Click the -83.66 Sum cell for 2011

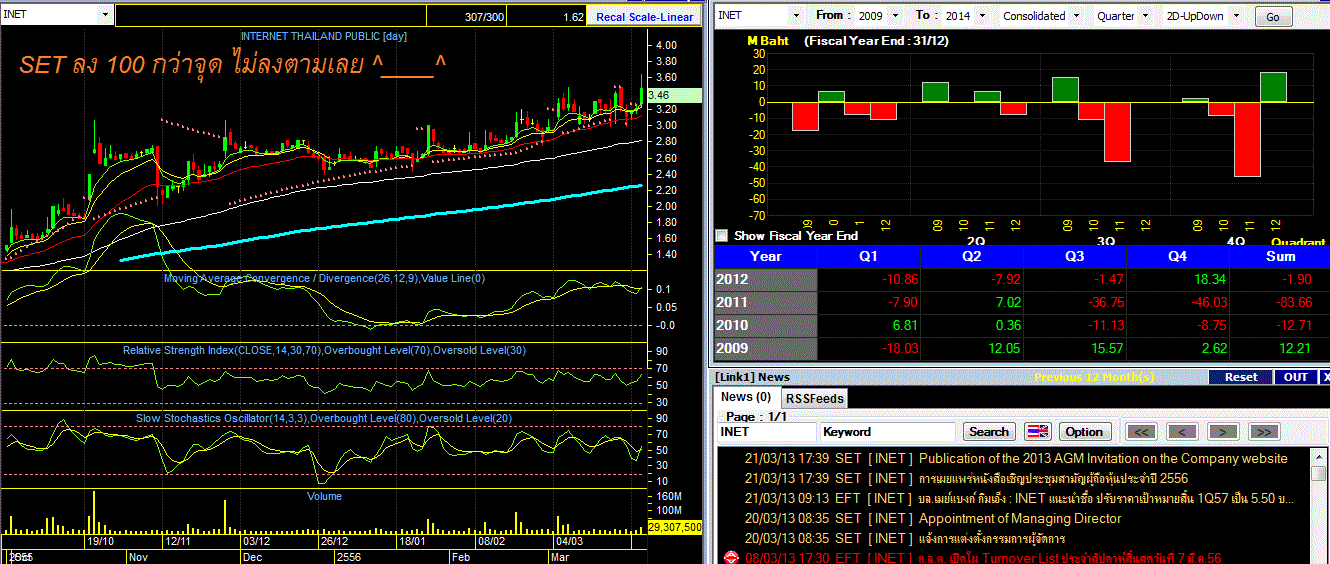point(1280,302)
